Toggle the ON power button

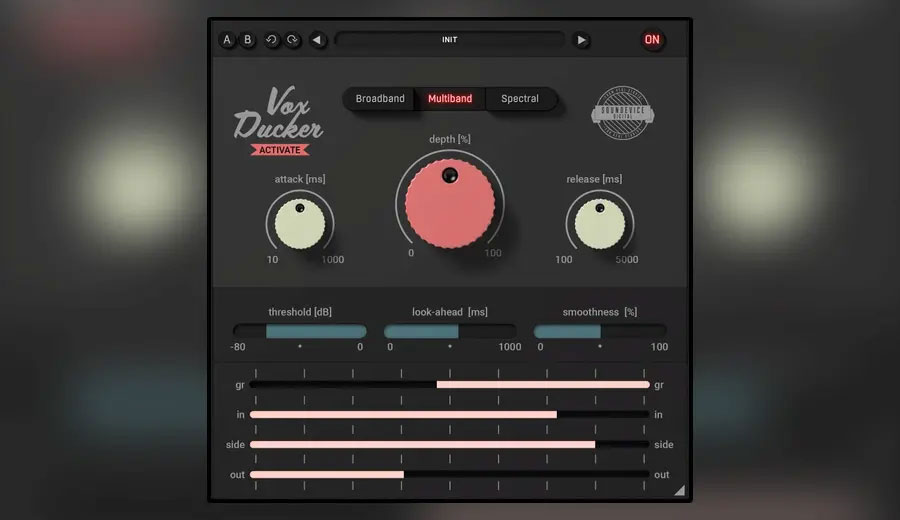(x=652, y=40)
